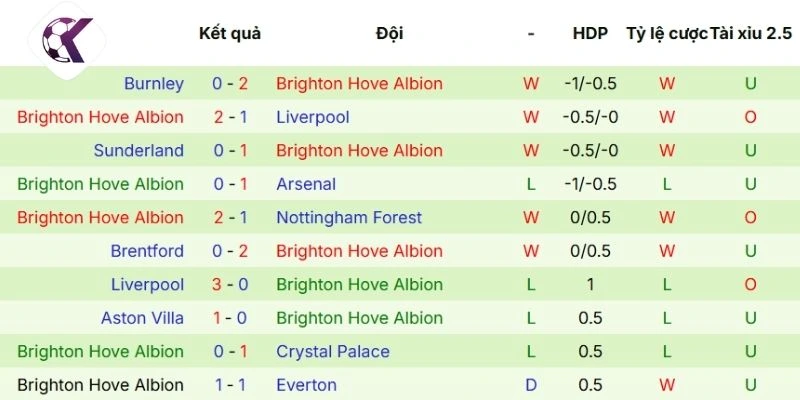800x400 pixels.
Task: Open the Brentford team link
Action: coord(147,251)
